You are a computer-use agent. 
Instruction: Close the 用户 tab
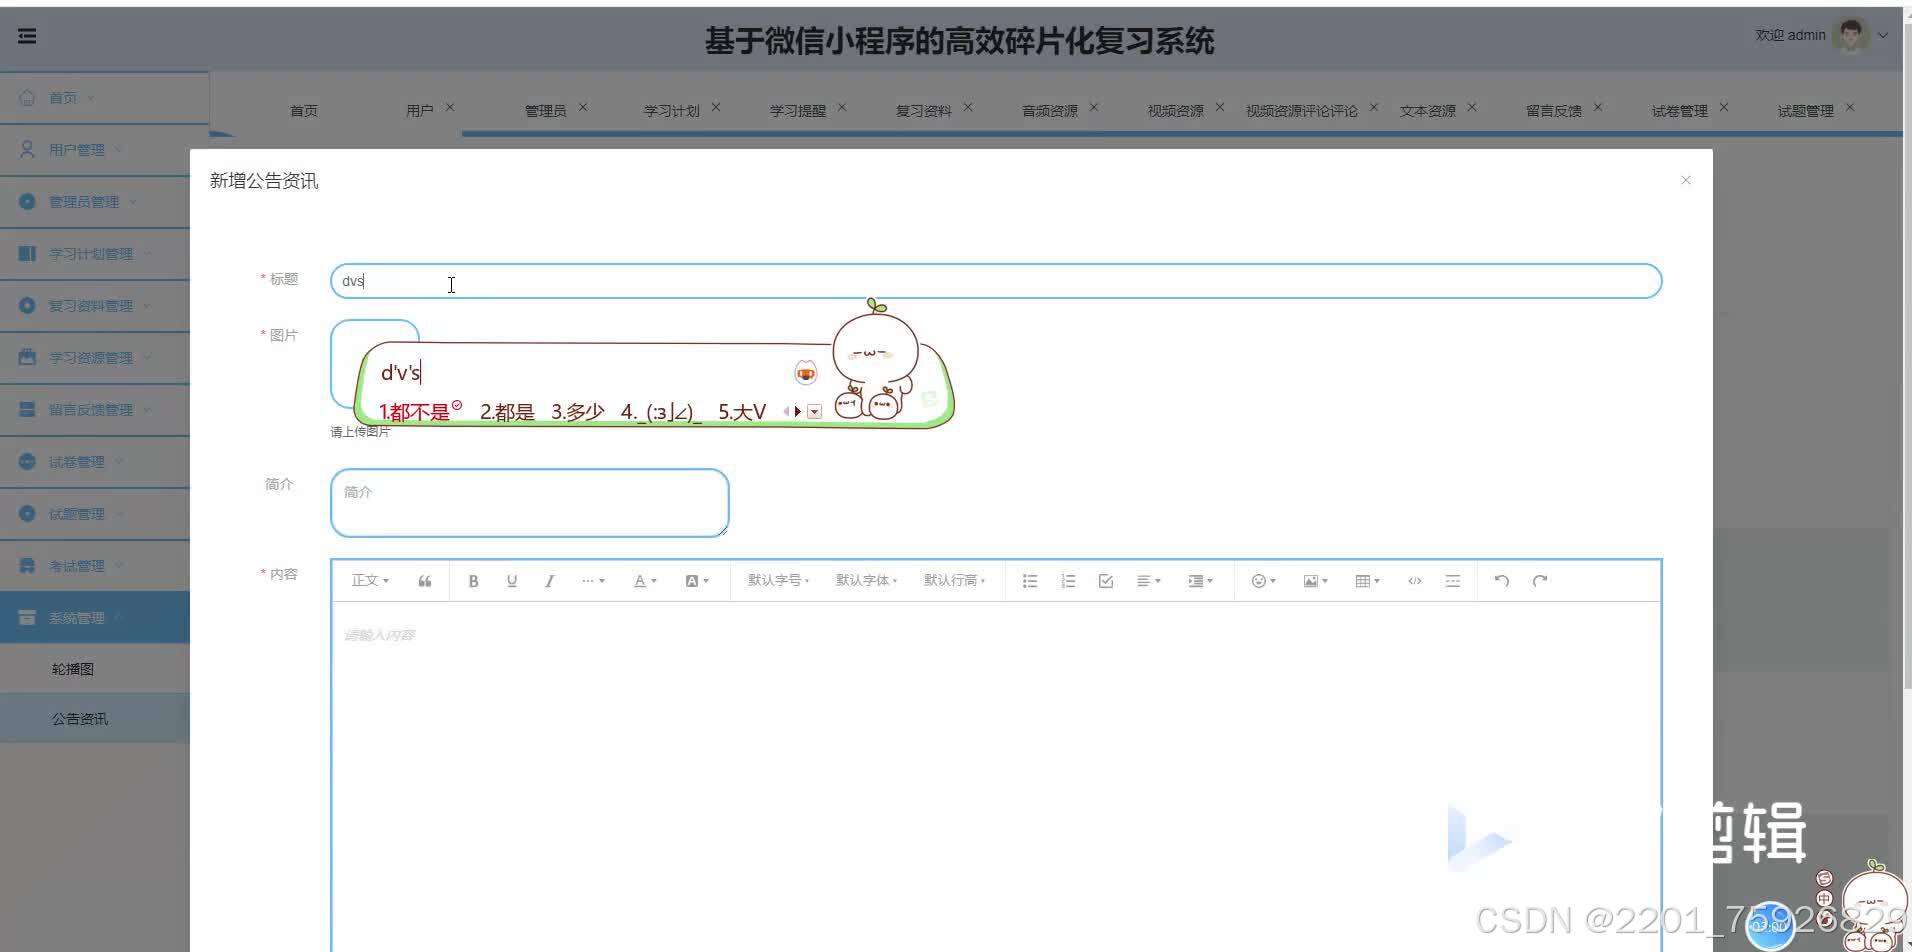[450, 107]
